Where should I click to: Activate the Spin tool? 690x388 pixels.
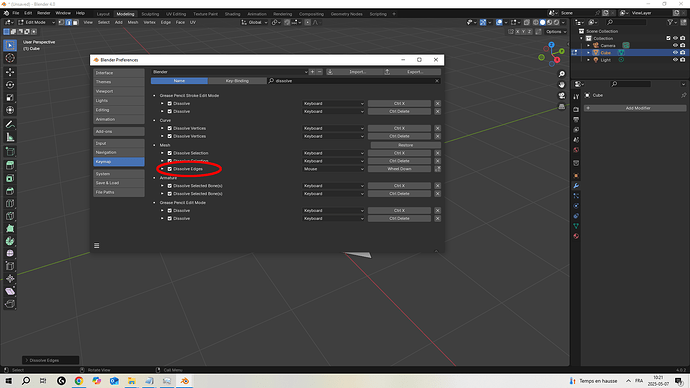click(x=10, y=241)
